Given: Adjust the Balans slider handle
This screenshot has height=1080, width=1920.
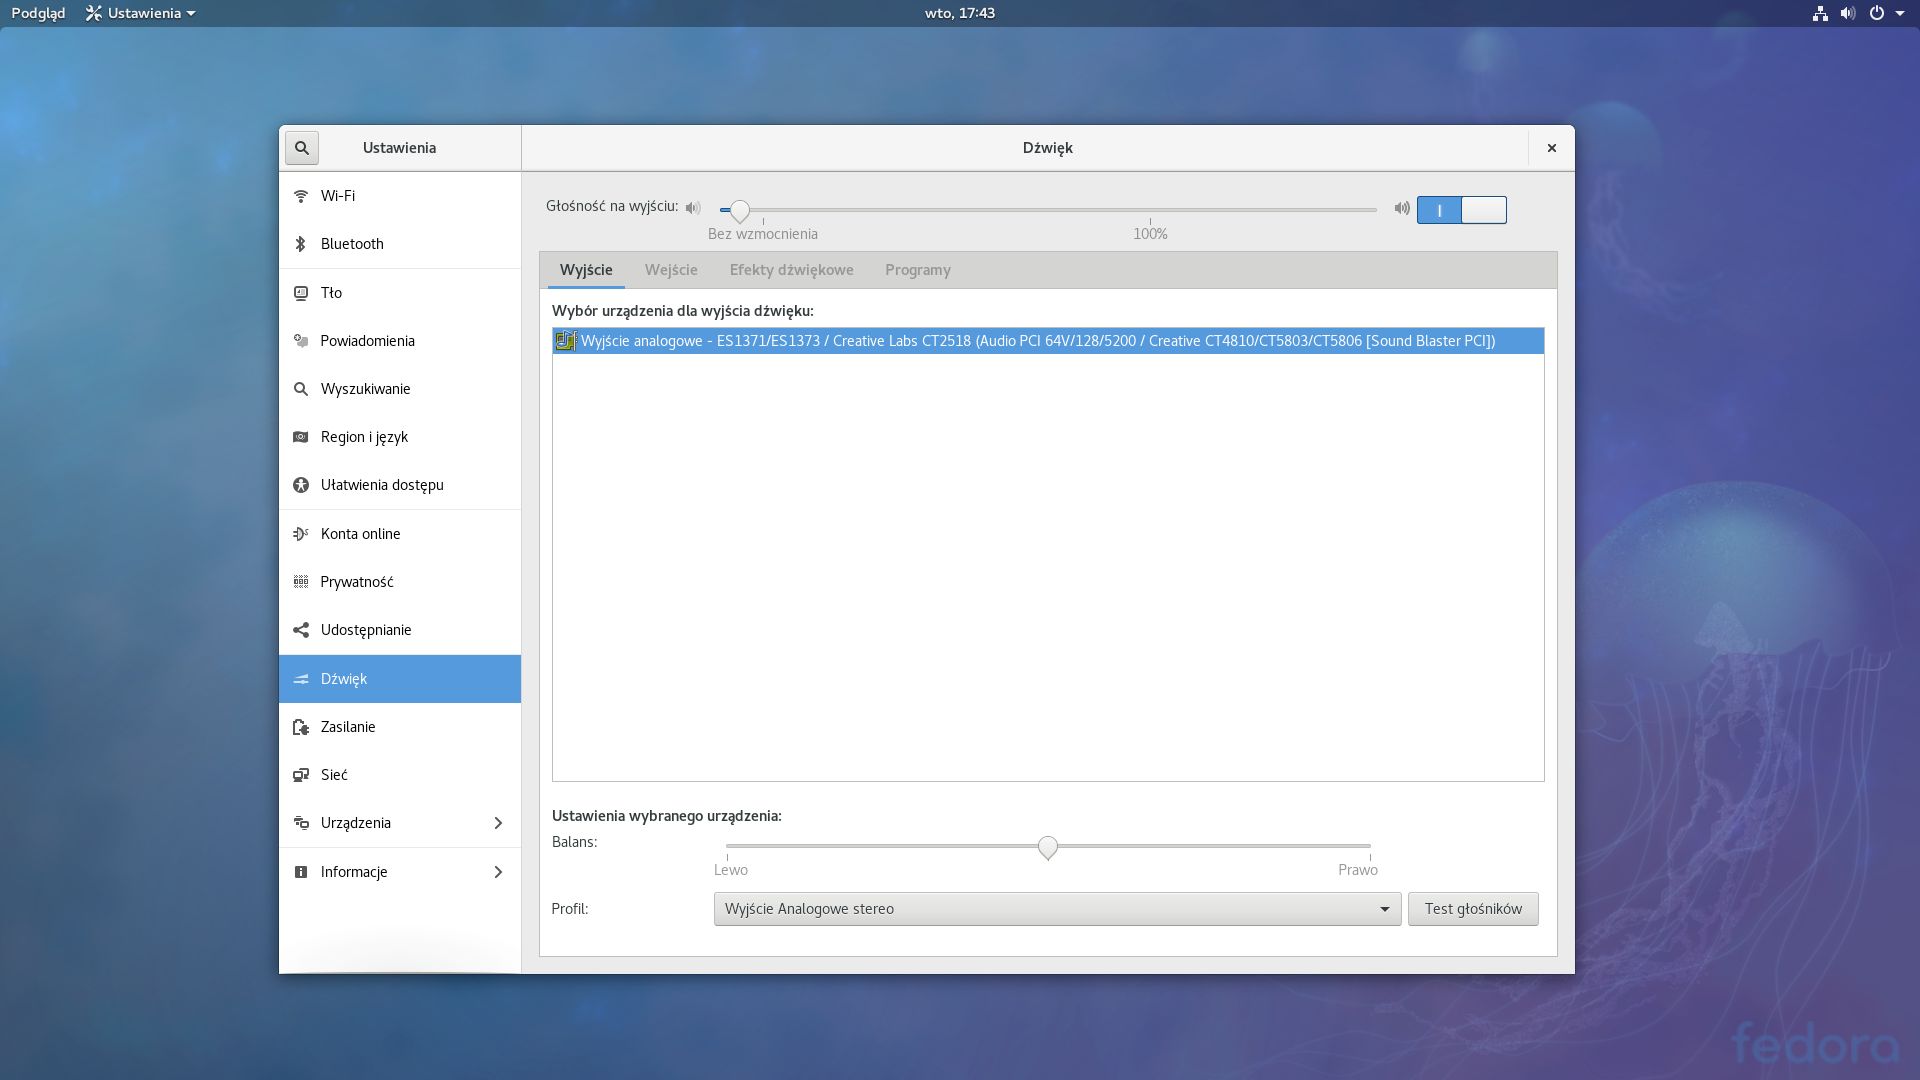Looking at the screenshot, I should [1047, 847].
